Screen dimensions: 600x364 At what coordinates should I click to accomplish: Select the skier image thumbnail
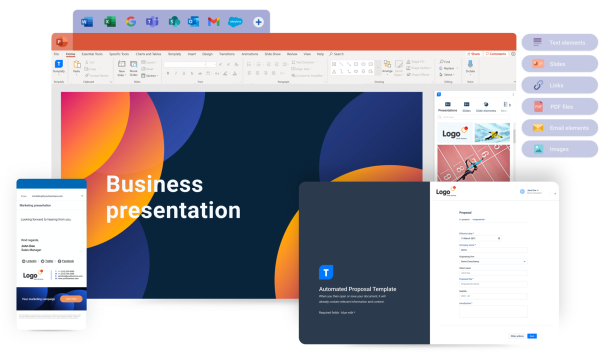click(492, 133)
